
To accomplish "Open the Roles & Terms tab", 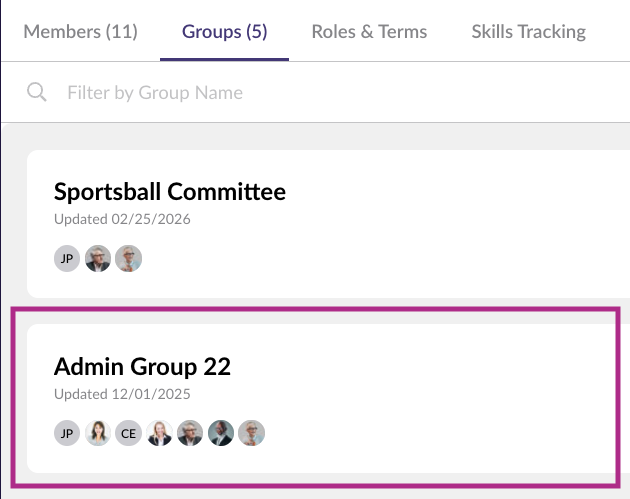I will 369,31.
